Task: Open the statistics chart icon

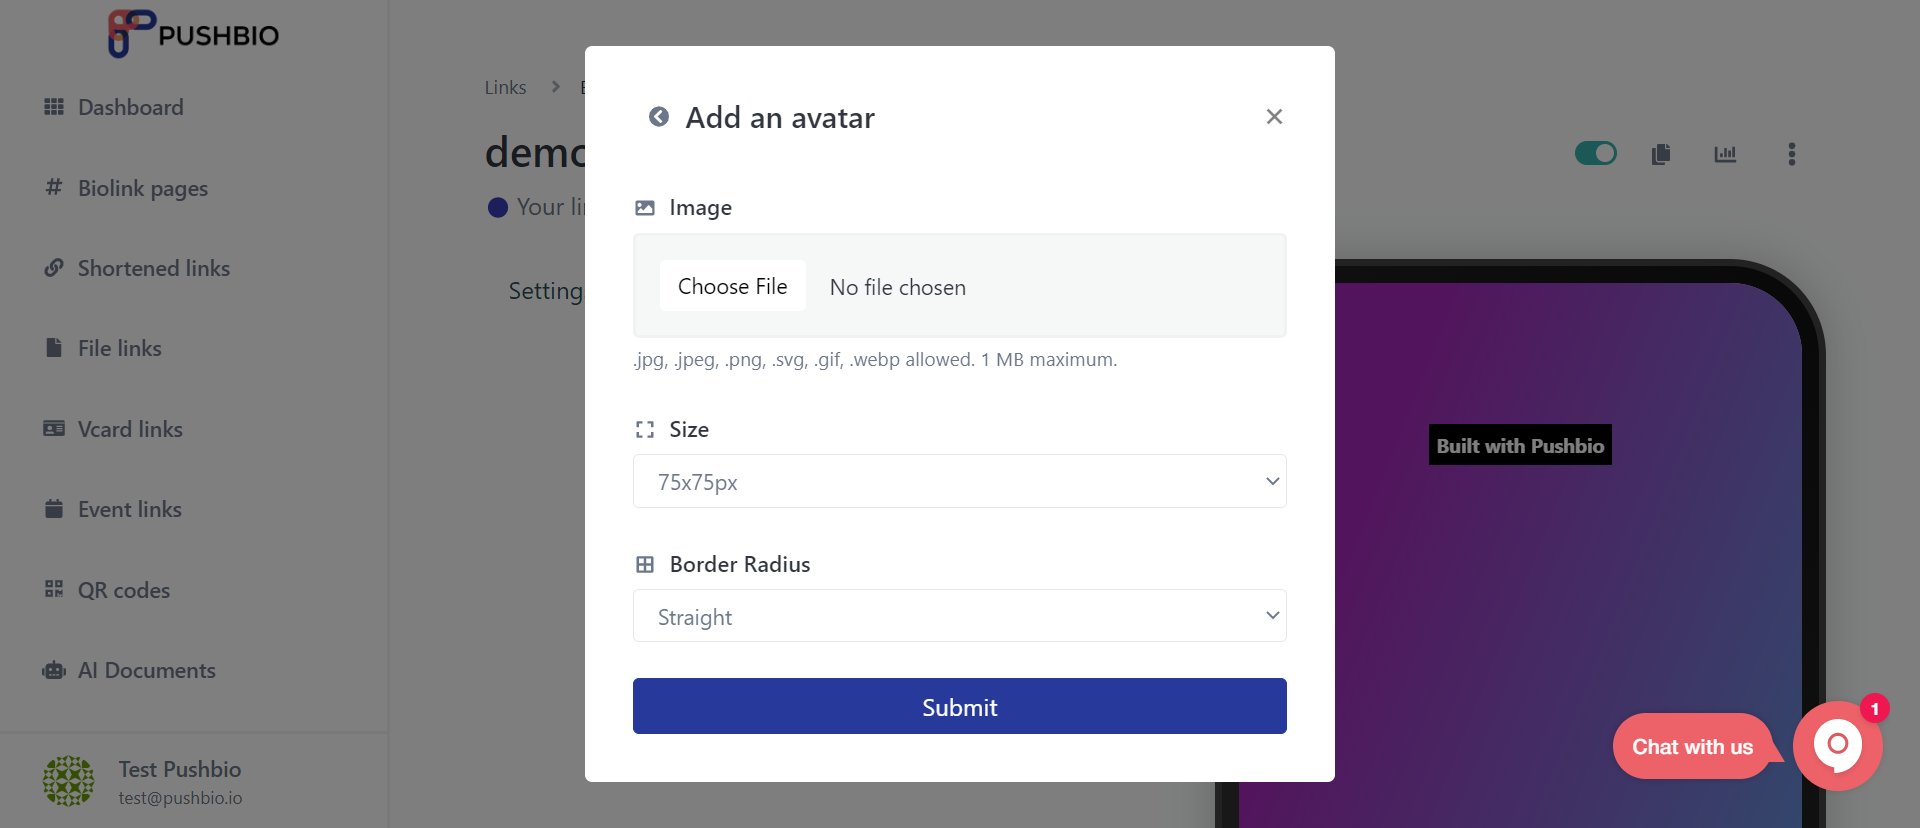Action: coord(1725,154)
